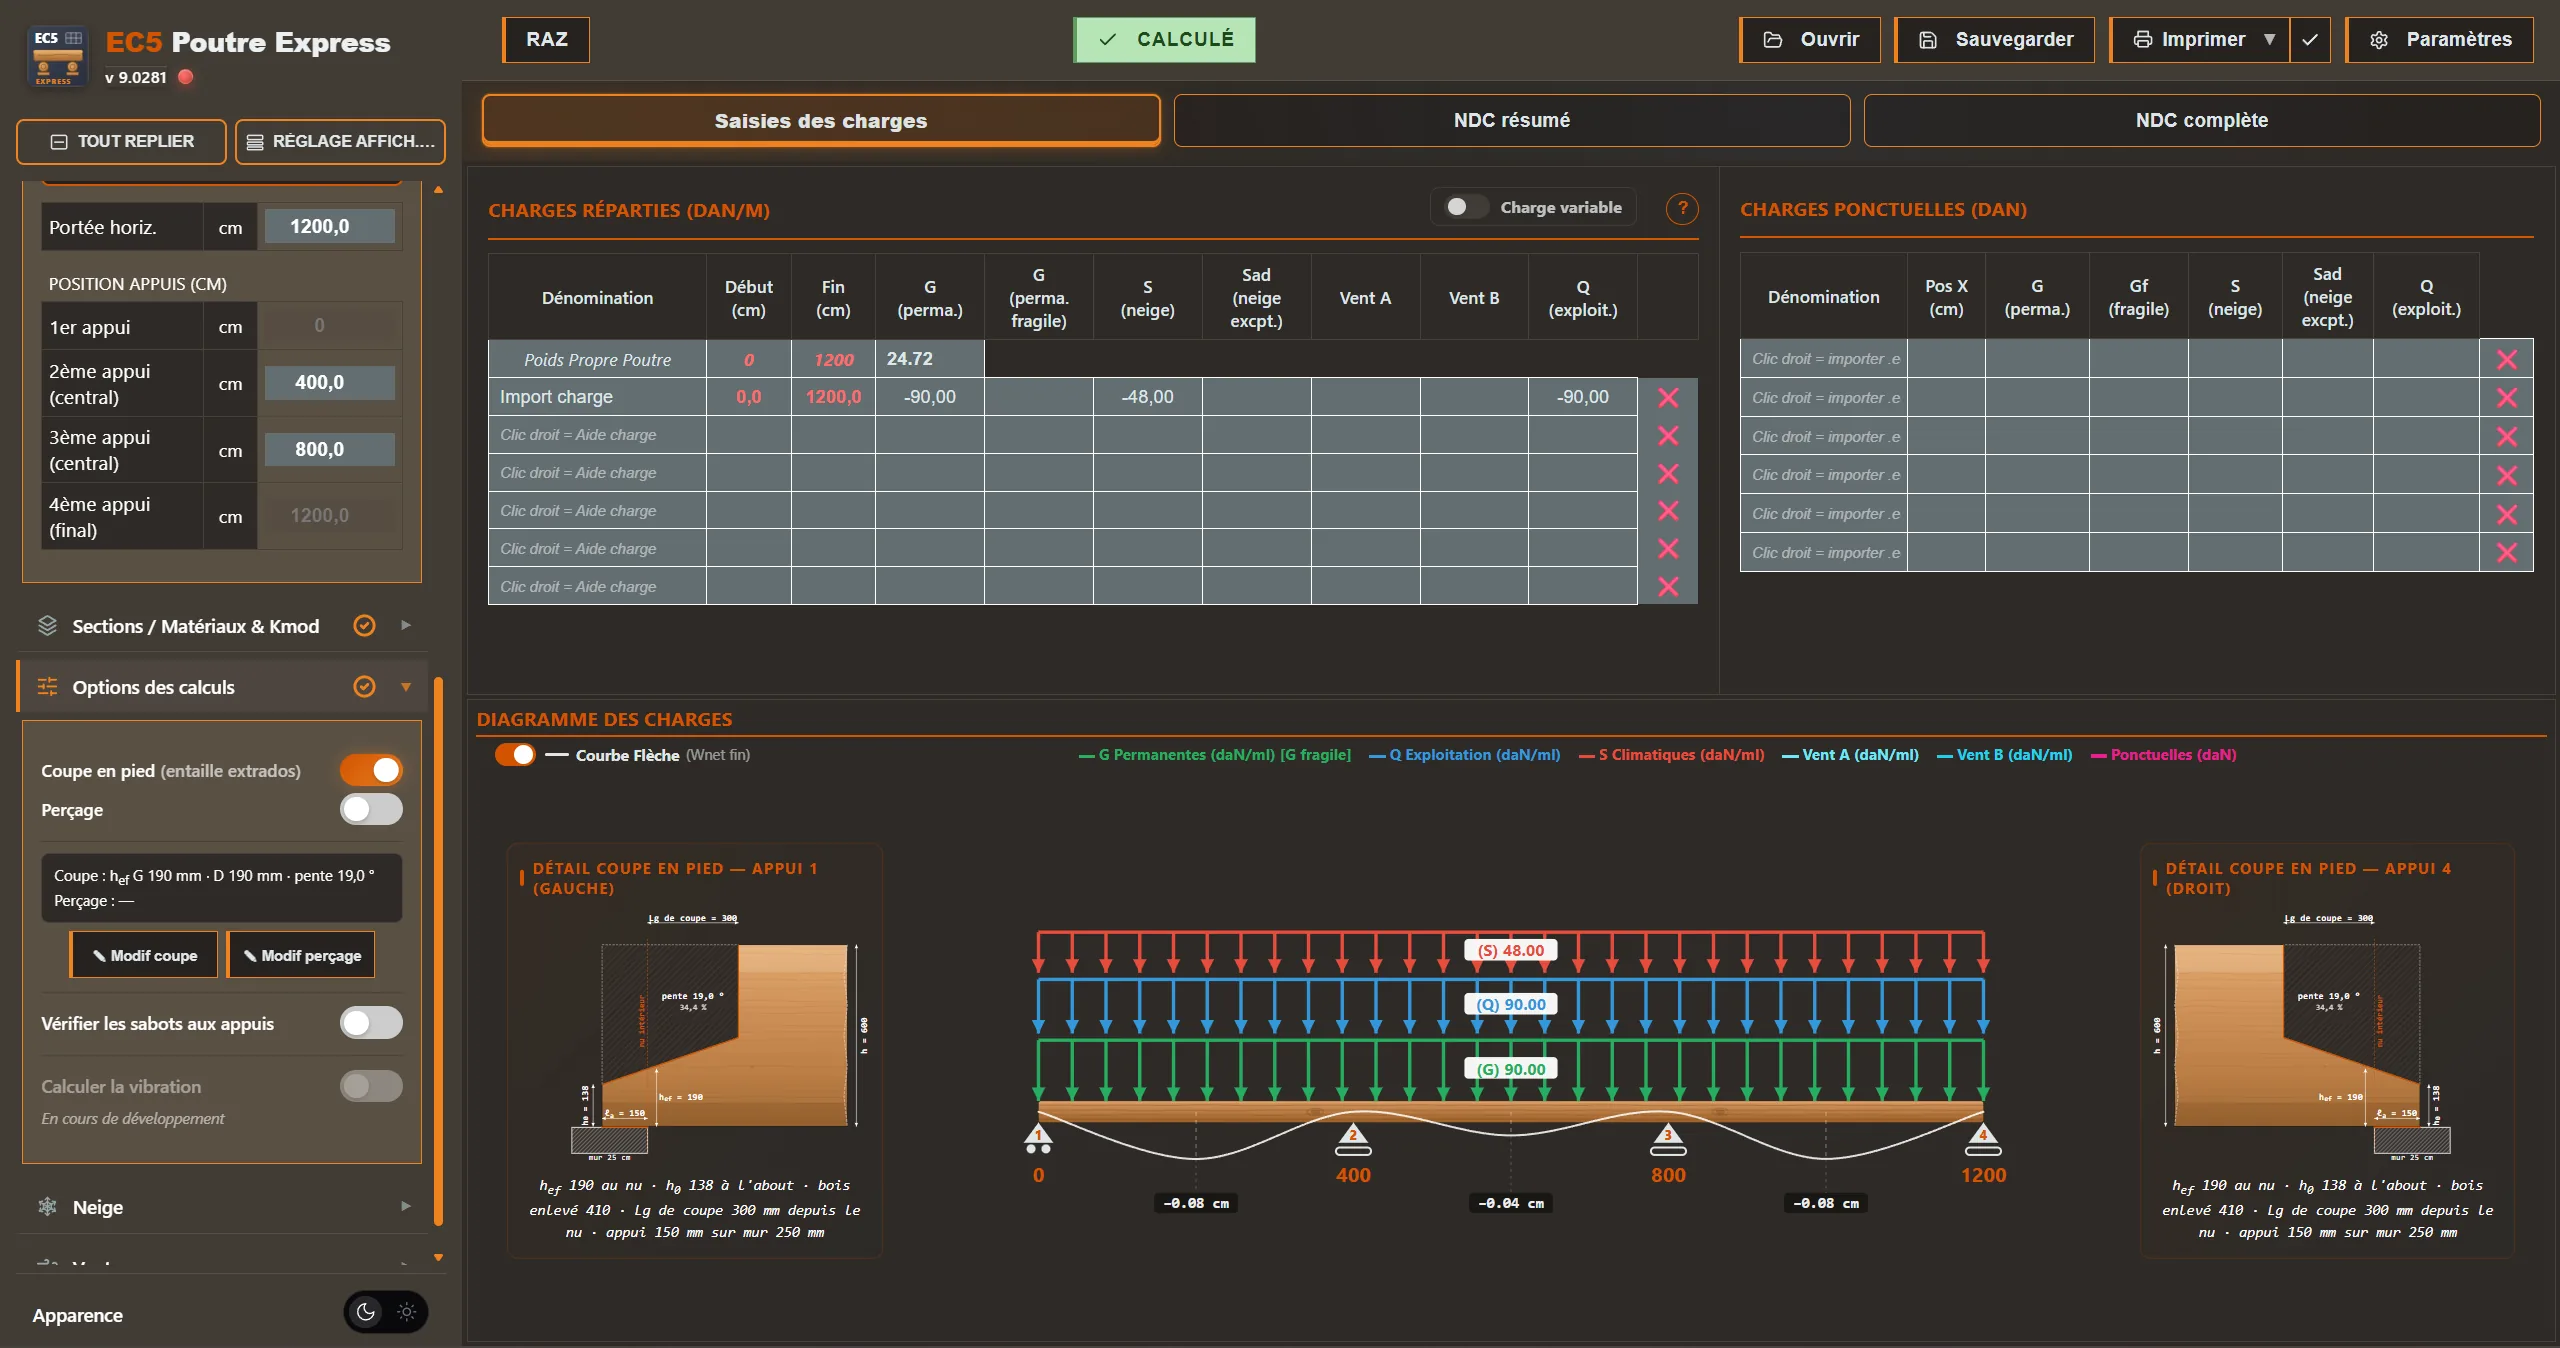The image size is (2560, 1348).
Task: Open the Imprimer dropdown arrow
Action: pos(2269,40)
